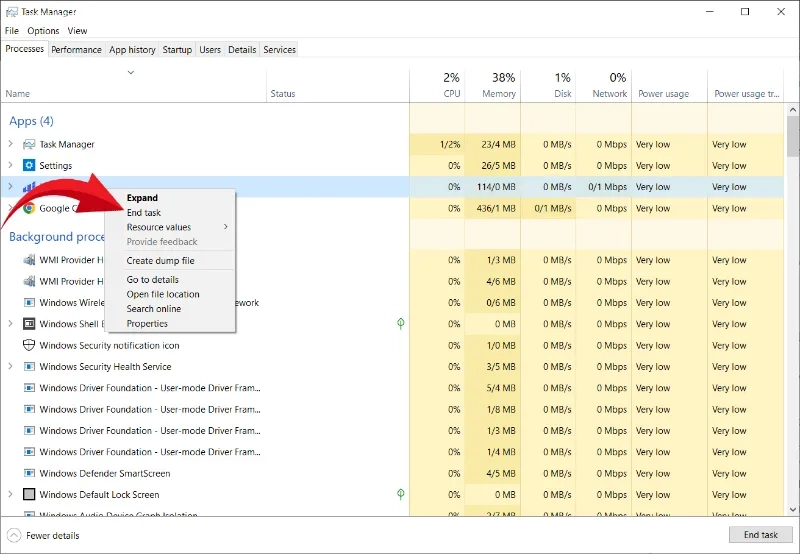Image resolution: width=800 pixels, height=554 pixels.
Task: Expand the Settings app row
Action: pyautogui.click(x=10, y=165)
